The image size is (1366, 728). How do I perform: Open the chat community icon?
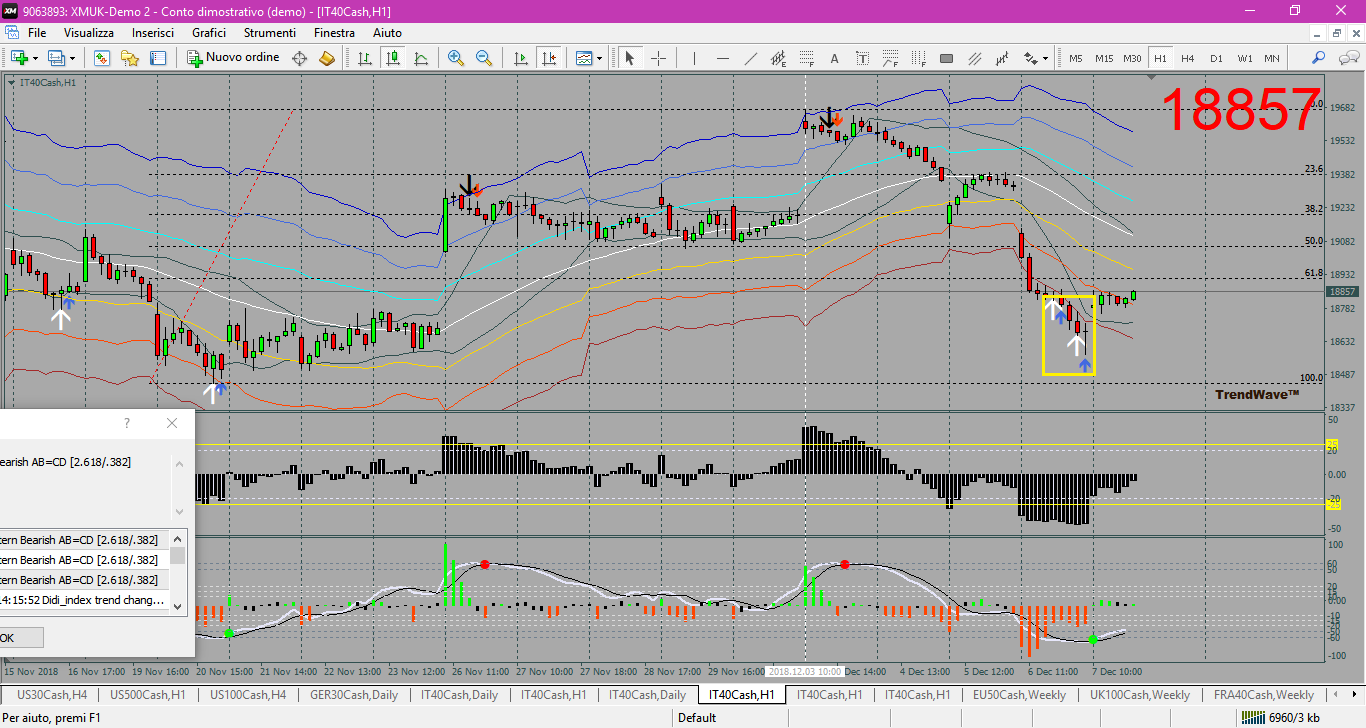[1347, 58]
